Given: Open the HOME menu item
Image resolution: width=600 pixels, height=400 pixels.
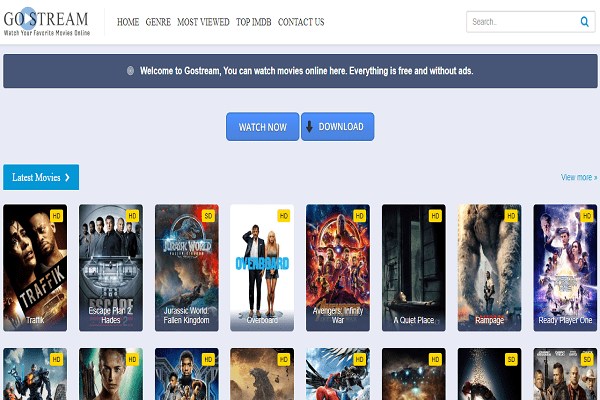Looking at the screenshot, I should 128,22.
